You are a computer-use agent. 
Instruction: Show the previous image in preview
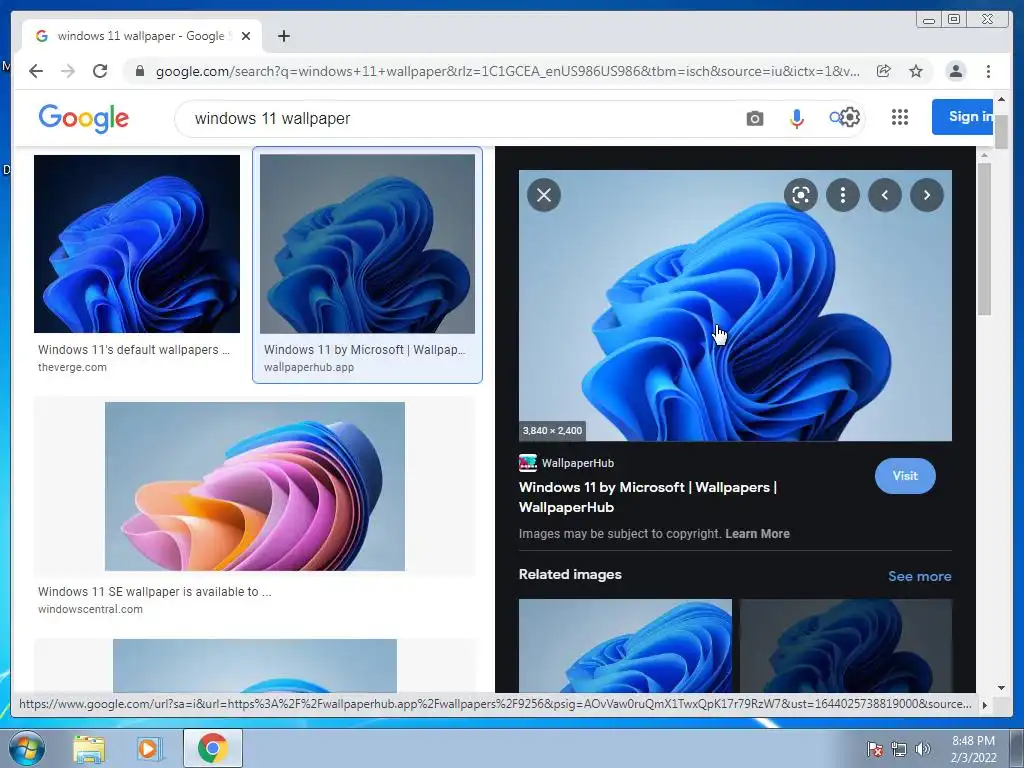point(885,195)
